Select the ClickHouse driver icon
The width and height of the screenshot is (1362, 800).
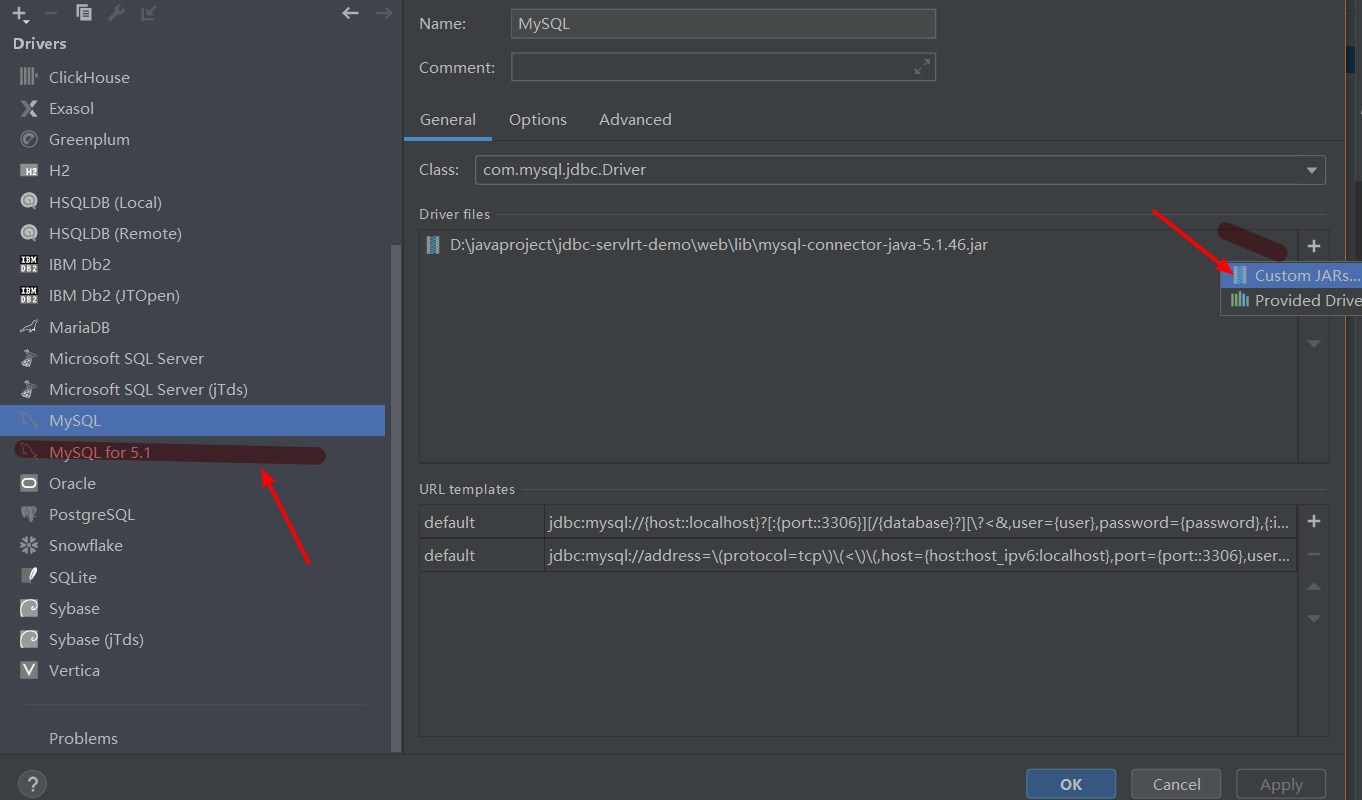click(x=29, y=77)
